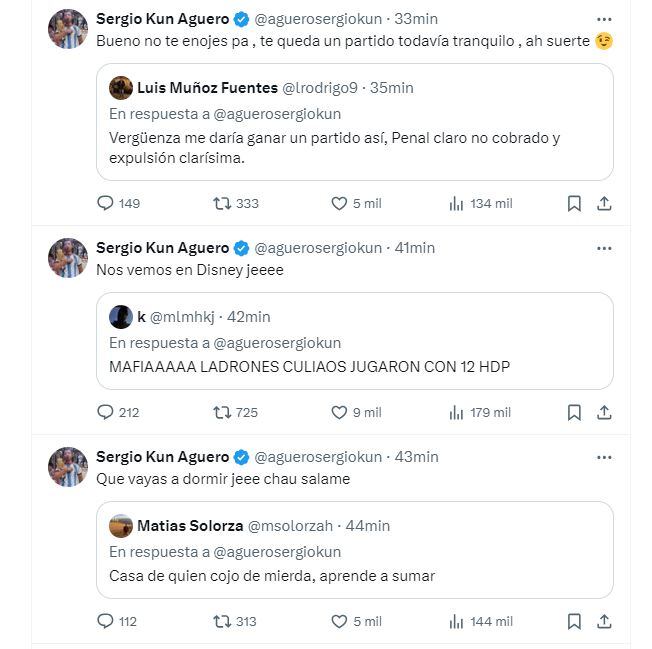This screenshot has height=649, width=652.
Task: Like the 'Que vayas a dormir' tweet
Action: tap(340, 621)
